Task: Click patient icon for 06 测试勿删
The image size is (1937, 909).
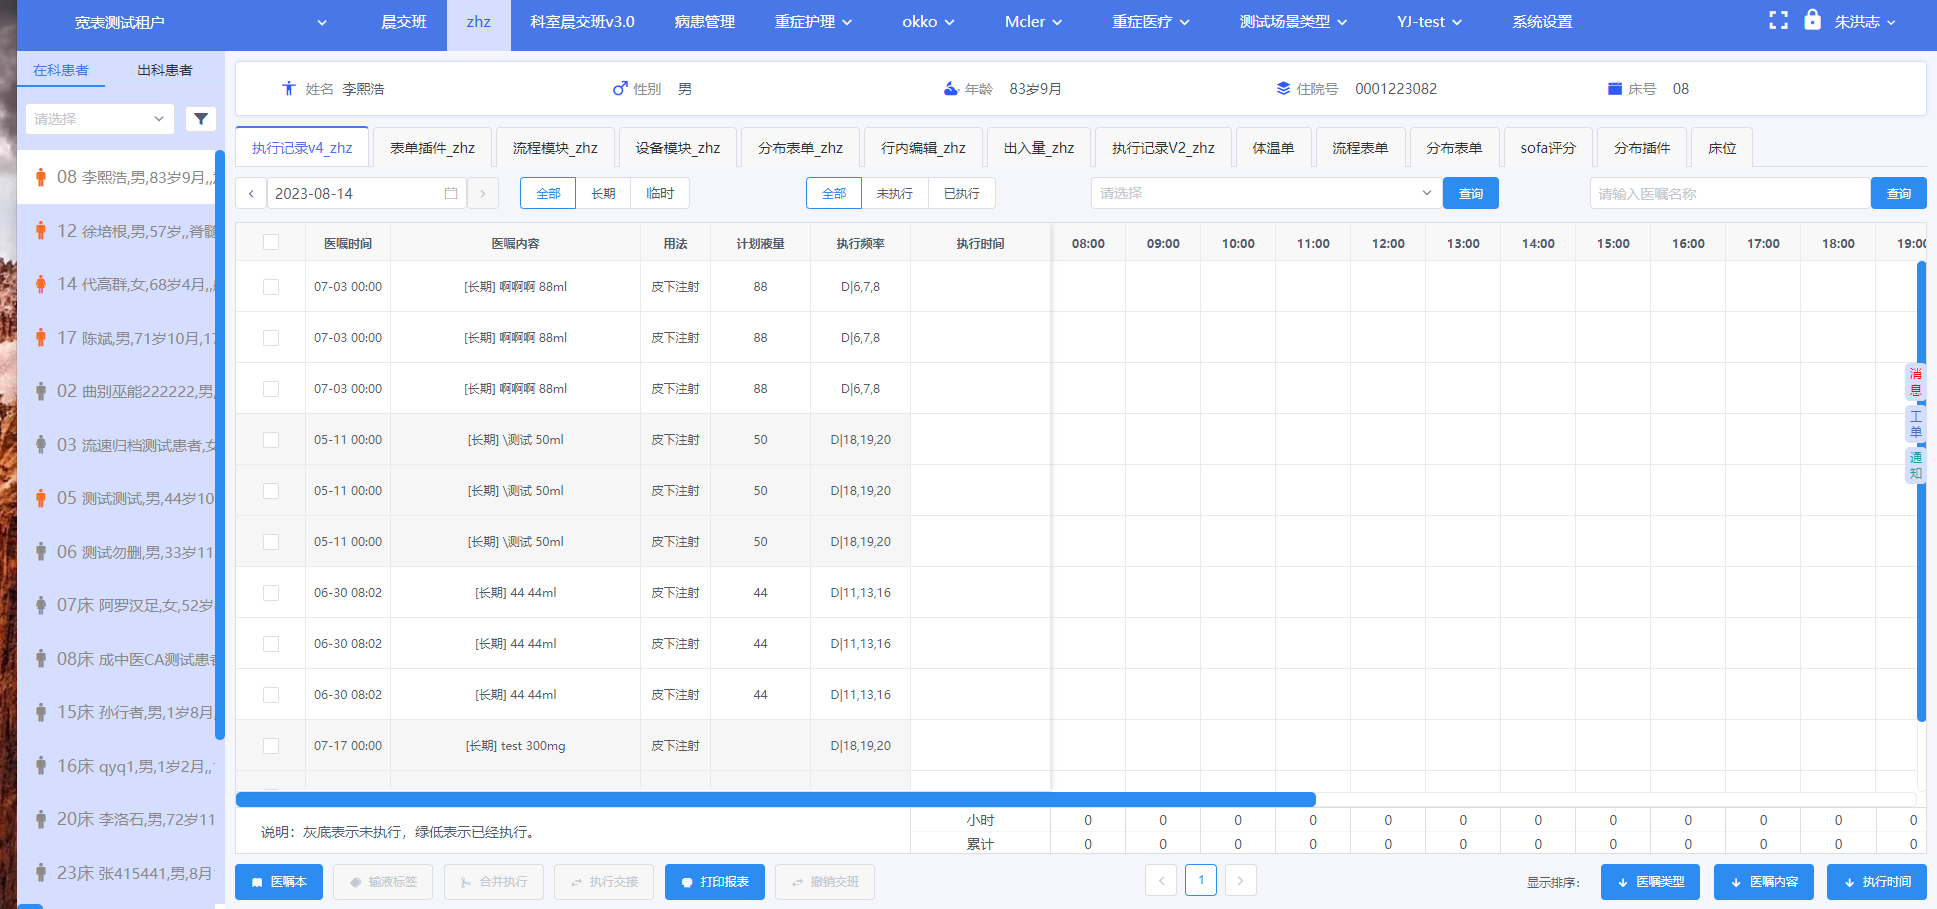Action: (x=40, y=552)
